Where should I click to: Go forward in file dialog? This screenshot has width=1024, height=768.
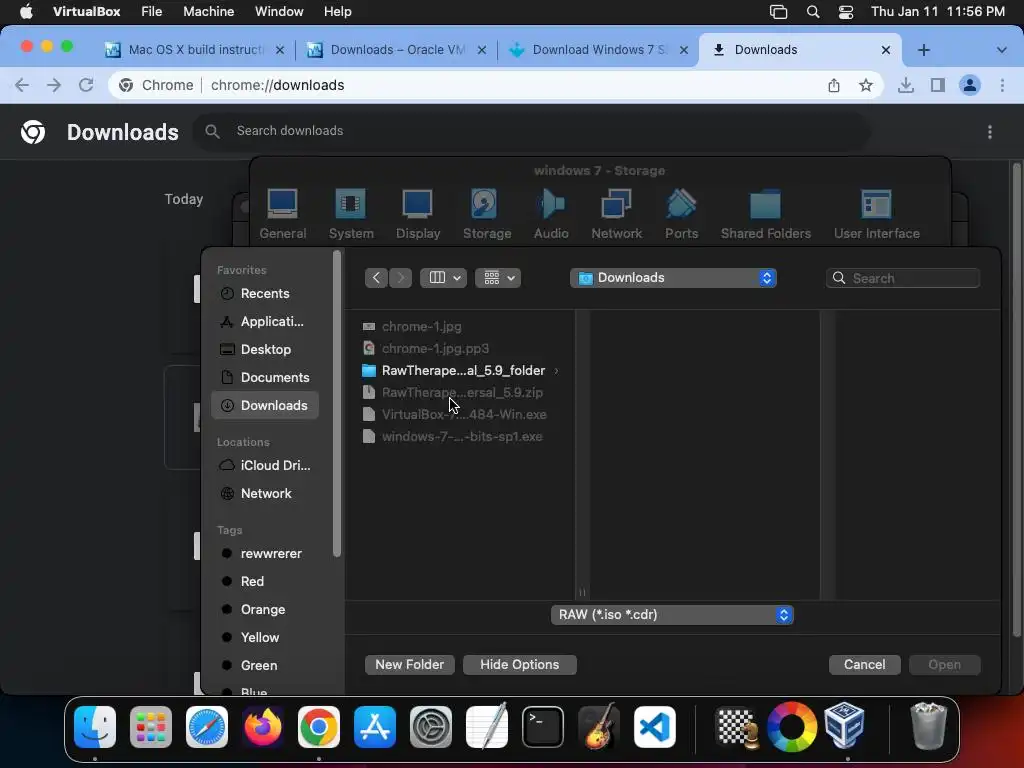coord(401,278)
